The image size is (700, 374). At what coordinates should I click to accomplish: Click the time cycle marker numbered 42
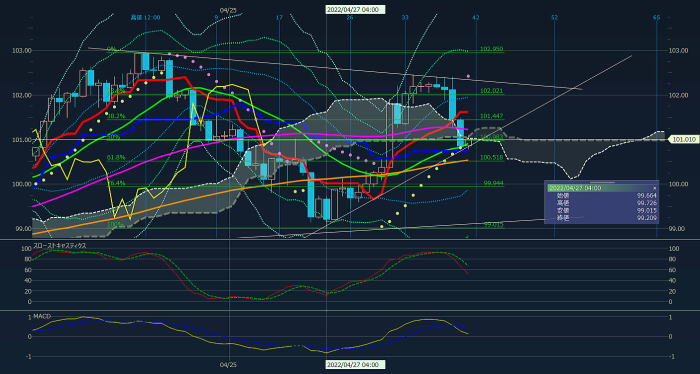[476, 17]
